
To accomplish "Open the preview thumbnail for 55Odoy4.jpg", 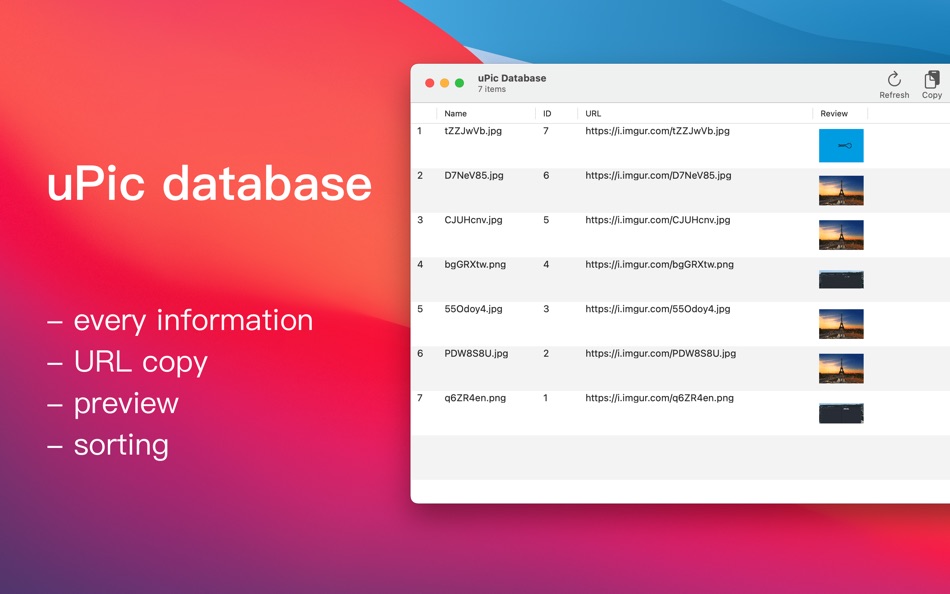I will tap(841, 324).
